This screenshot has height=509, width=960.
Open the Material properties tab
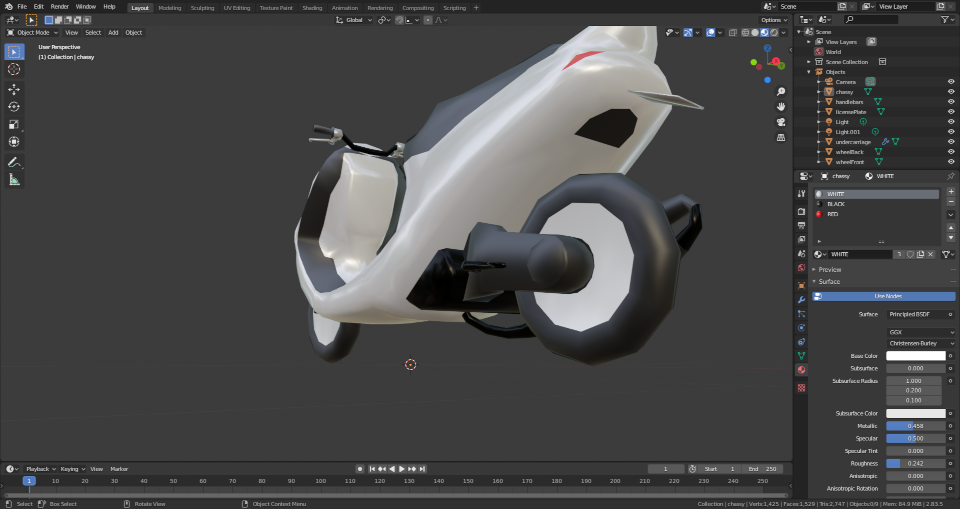click(x=801, y=369)
